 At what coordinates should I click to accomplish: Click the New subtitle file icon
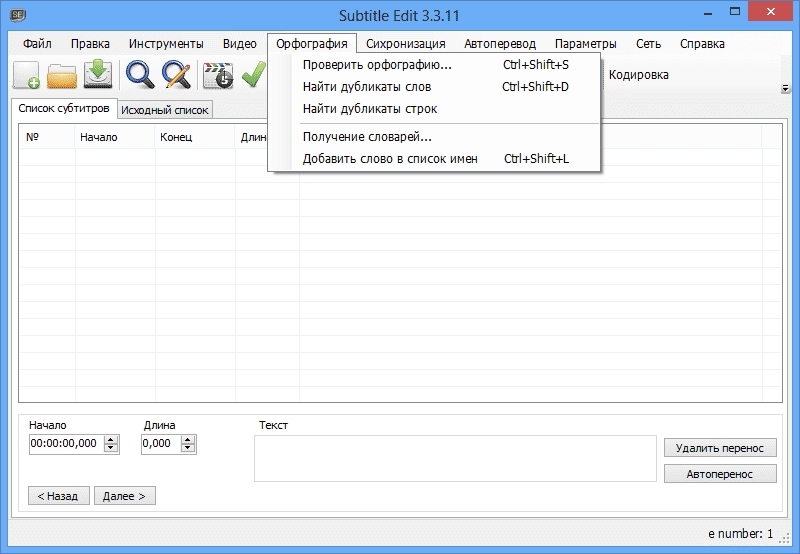(27, 75)
